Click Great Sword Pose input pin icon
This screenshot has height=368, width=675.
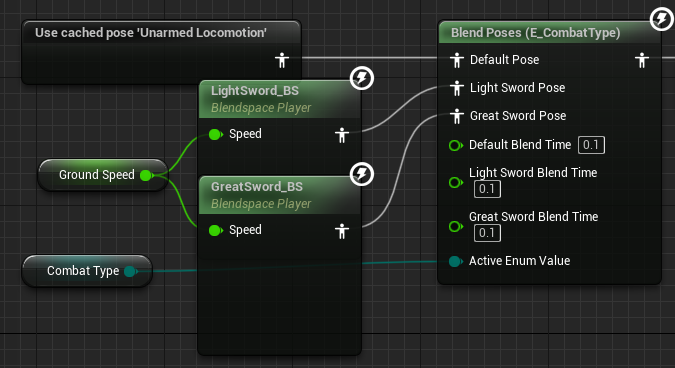point(456,116)
